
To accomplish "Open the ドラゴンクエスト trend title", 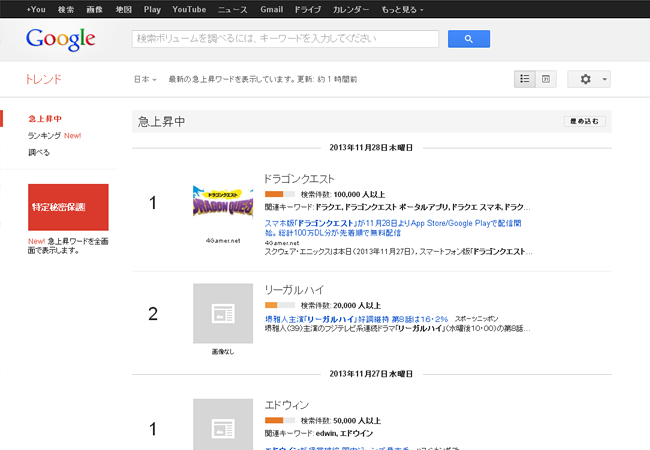I will [299, 178].
